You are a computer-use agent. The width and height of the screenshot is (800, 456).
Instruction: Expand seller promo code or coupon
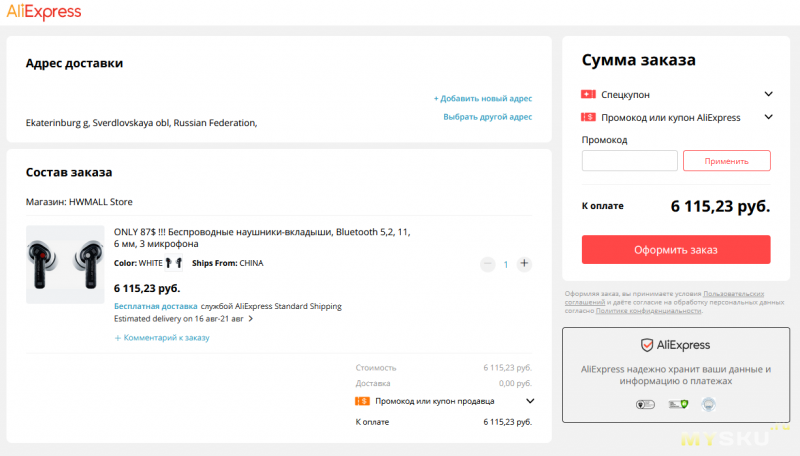(530, 401)
